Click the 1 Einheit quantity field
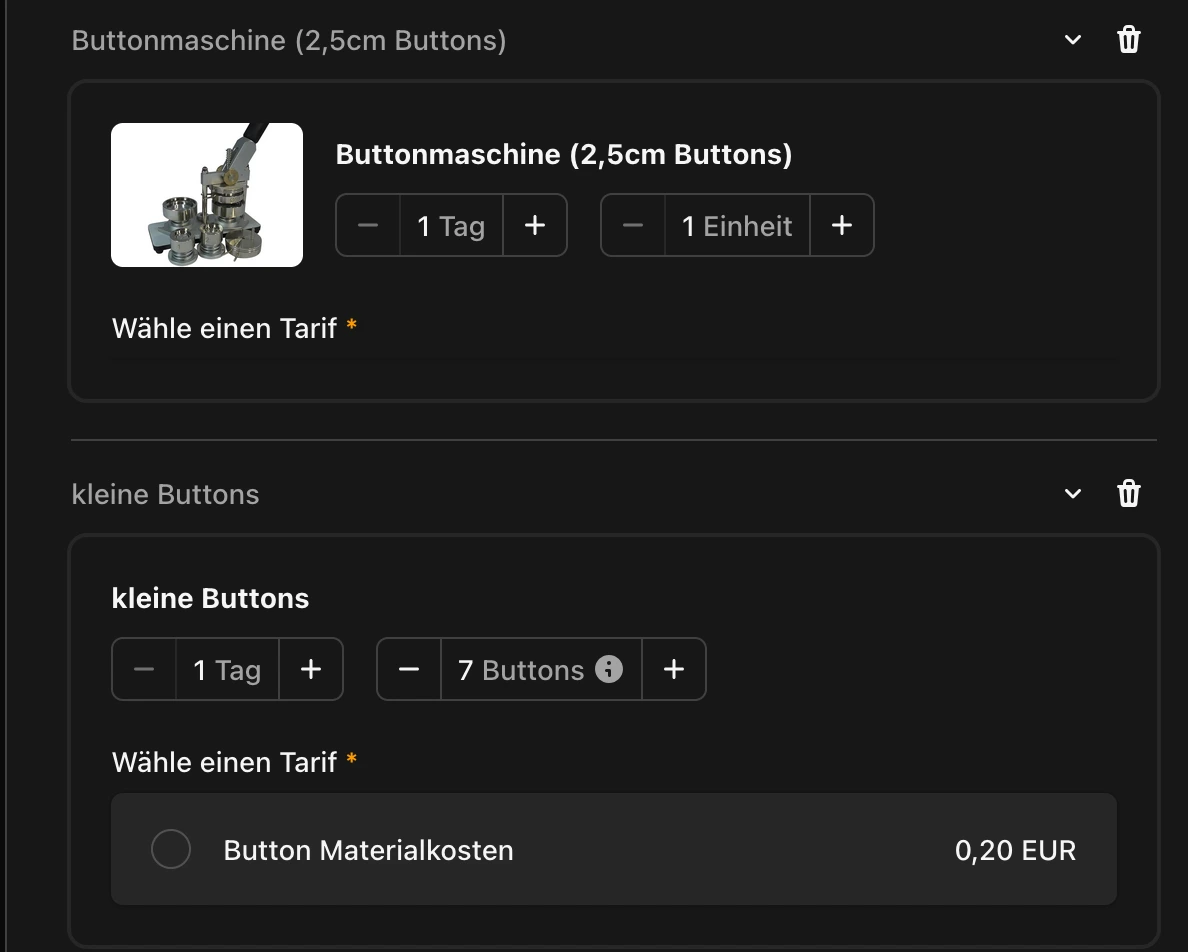Image resolution: width=1188 pixels, height=952 pixels. [x=737, y=225]
